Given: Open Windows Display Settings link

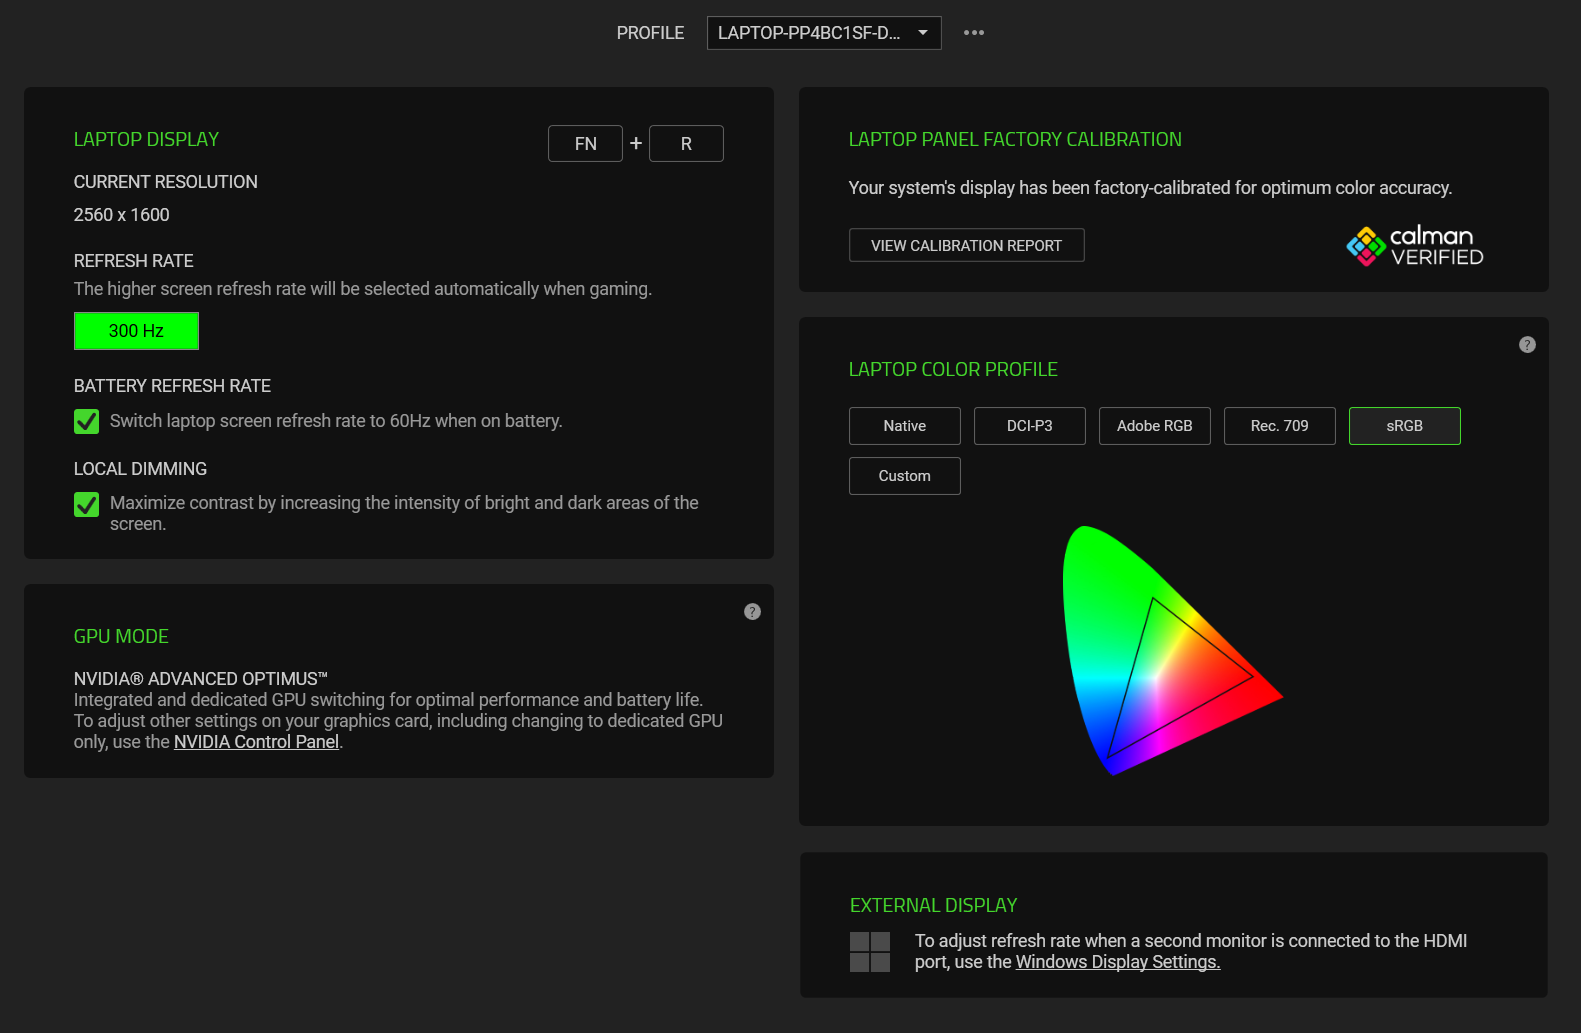Looking at the screenshot, I should point(1117,962).
